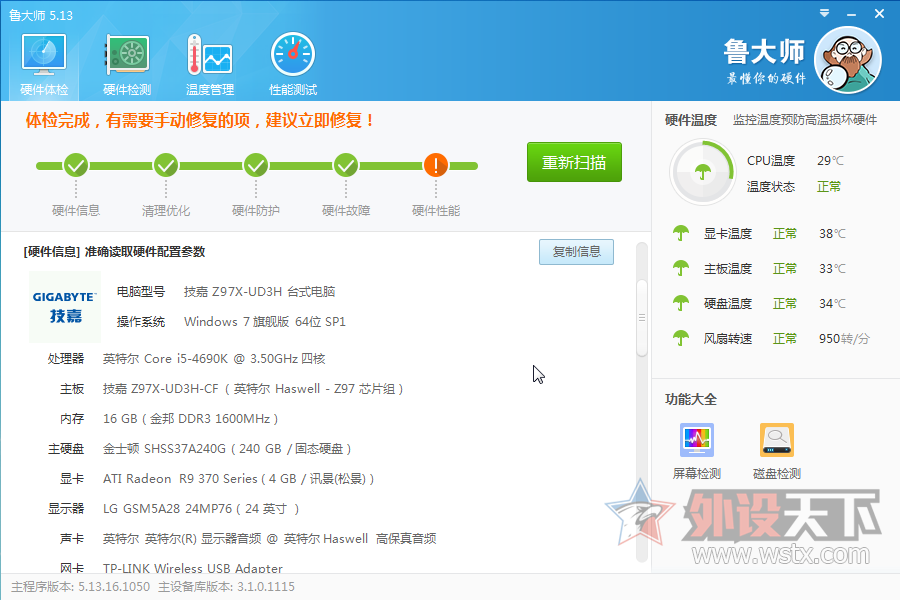Open the 温度管理 tab
Viewport: 900px width, 600px height.
click(x=210, y=64)
